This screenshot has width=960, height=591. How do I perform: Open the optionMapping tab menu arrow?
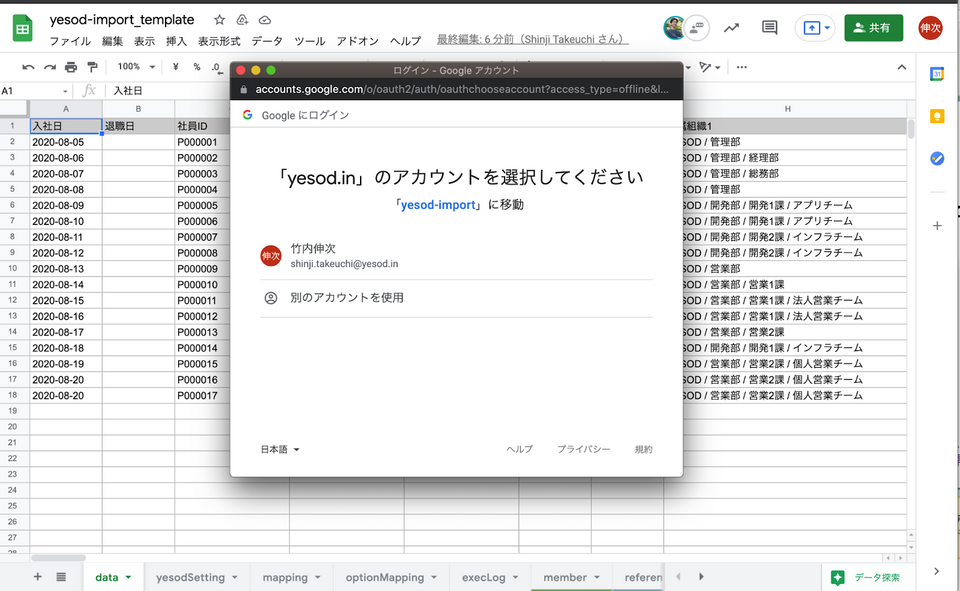click(433, 578)
